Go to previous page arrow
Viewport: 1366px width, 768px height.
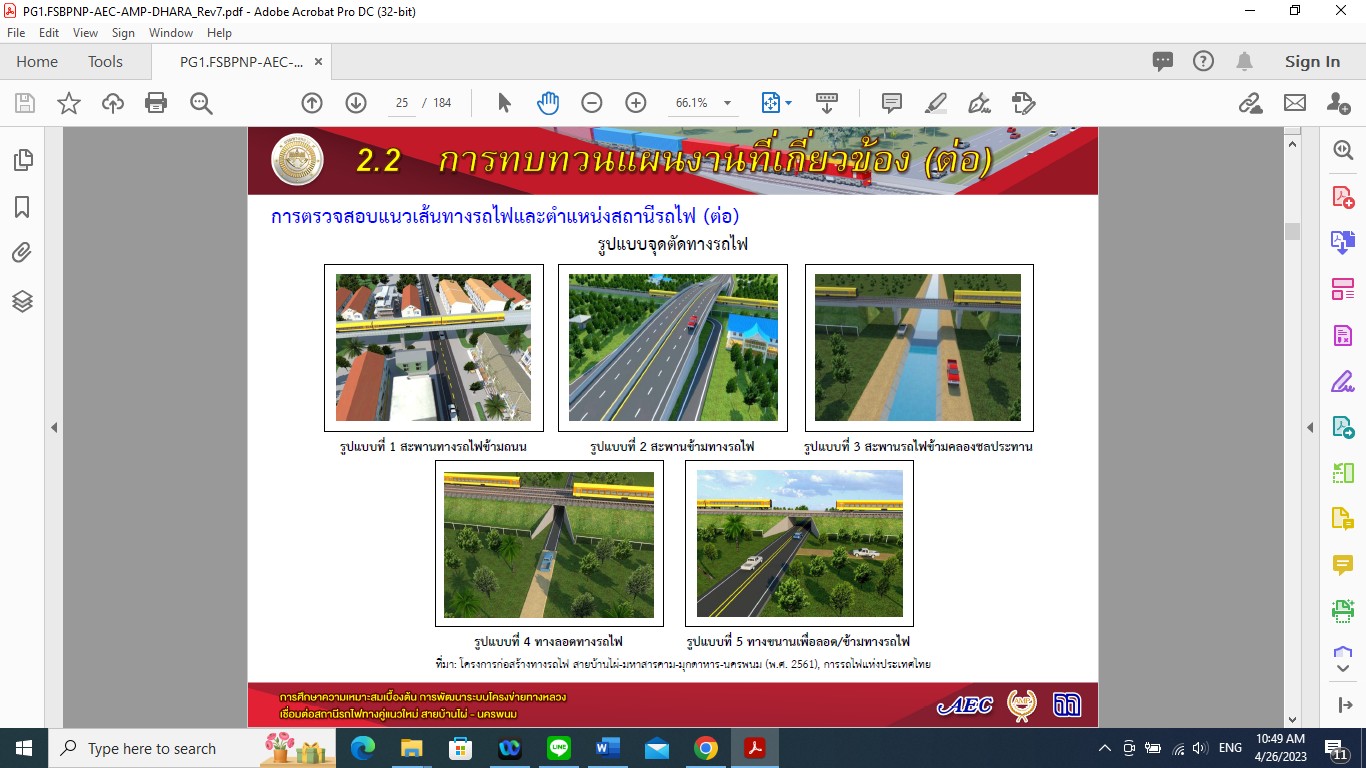coord(312,103)
